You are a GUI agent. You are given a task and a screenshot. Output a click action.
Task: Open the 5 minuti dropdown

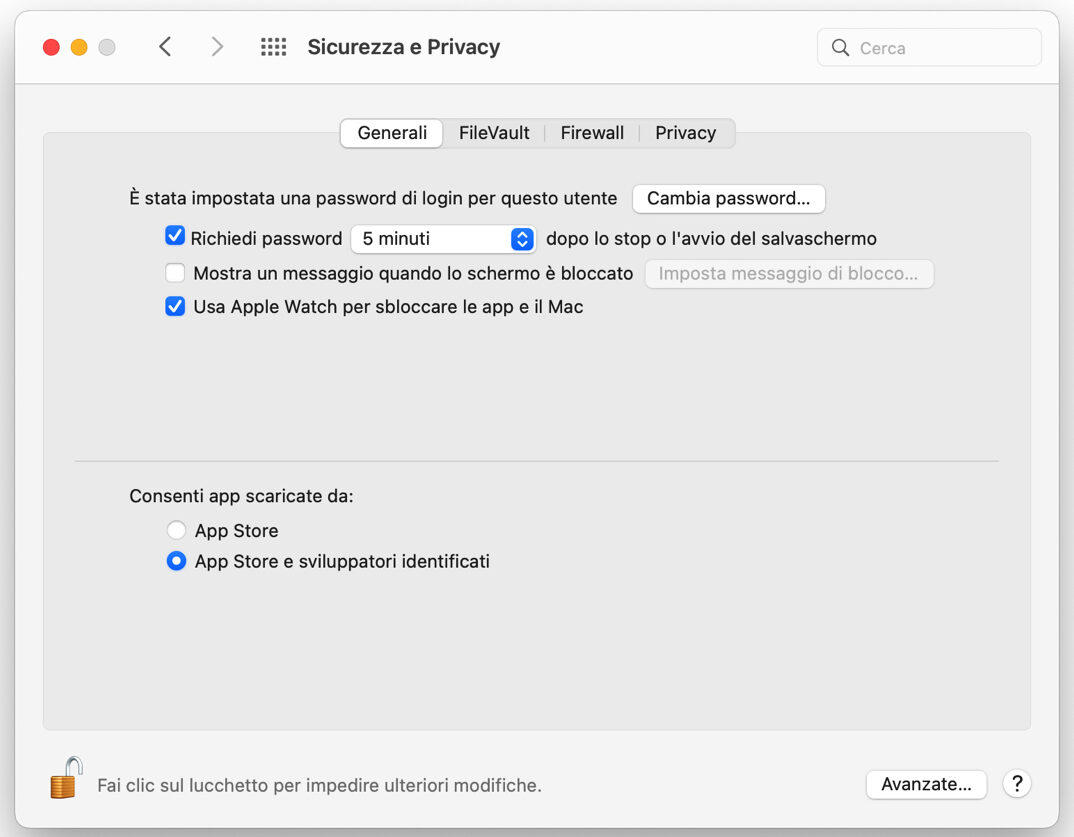[x=443, y=239]
